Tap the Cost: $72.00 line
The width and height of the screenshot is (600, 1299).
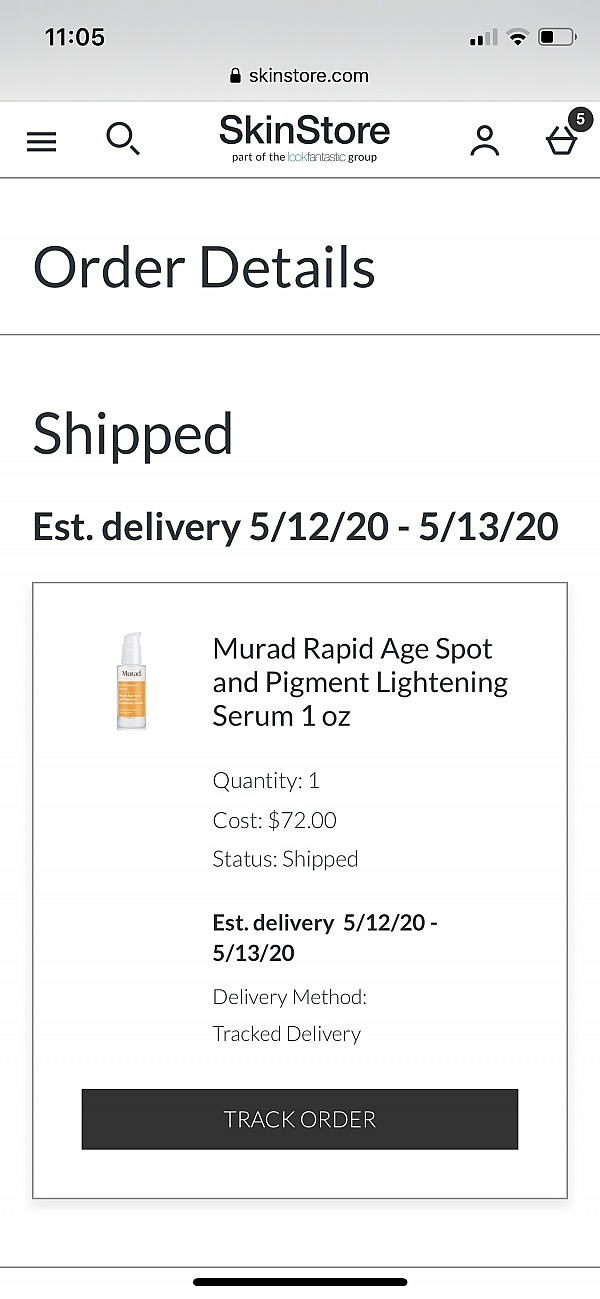coord(274,820)
